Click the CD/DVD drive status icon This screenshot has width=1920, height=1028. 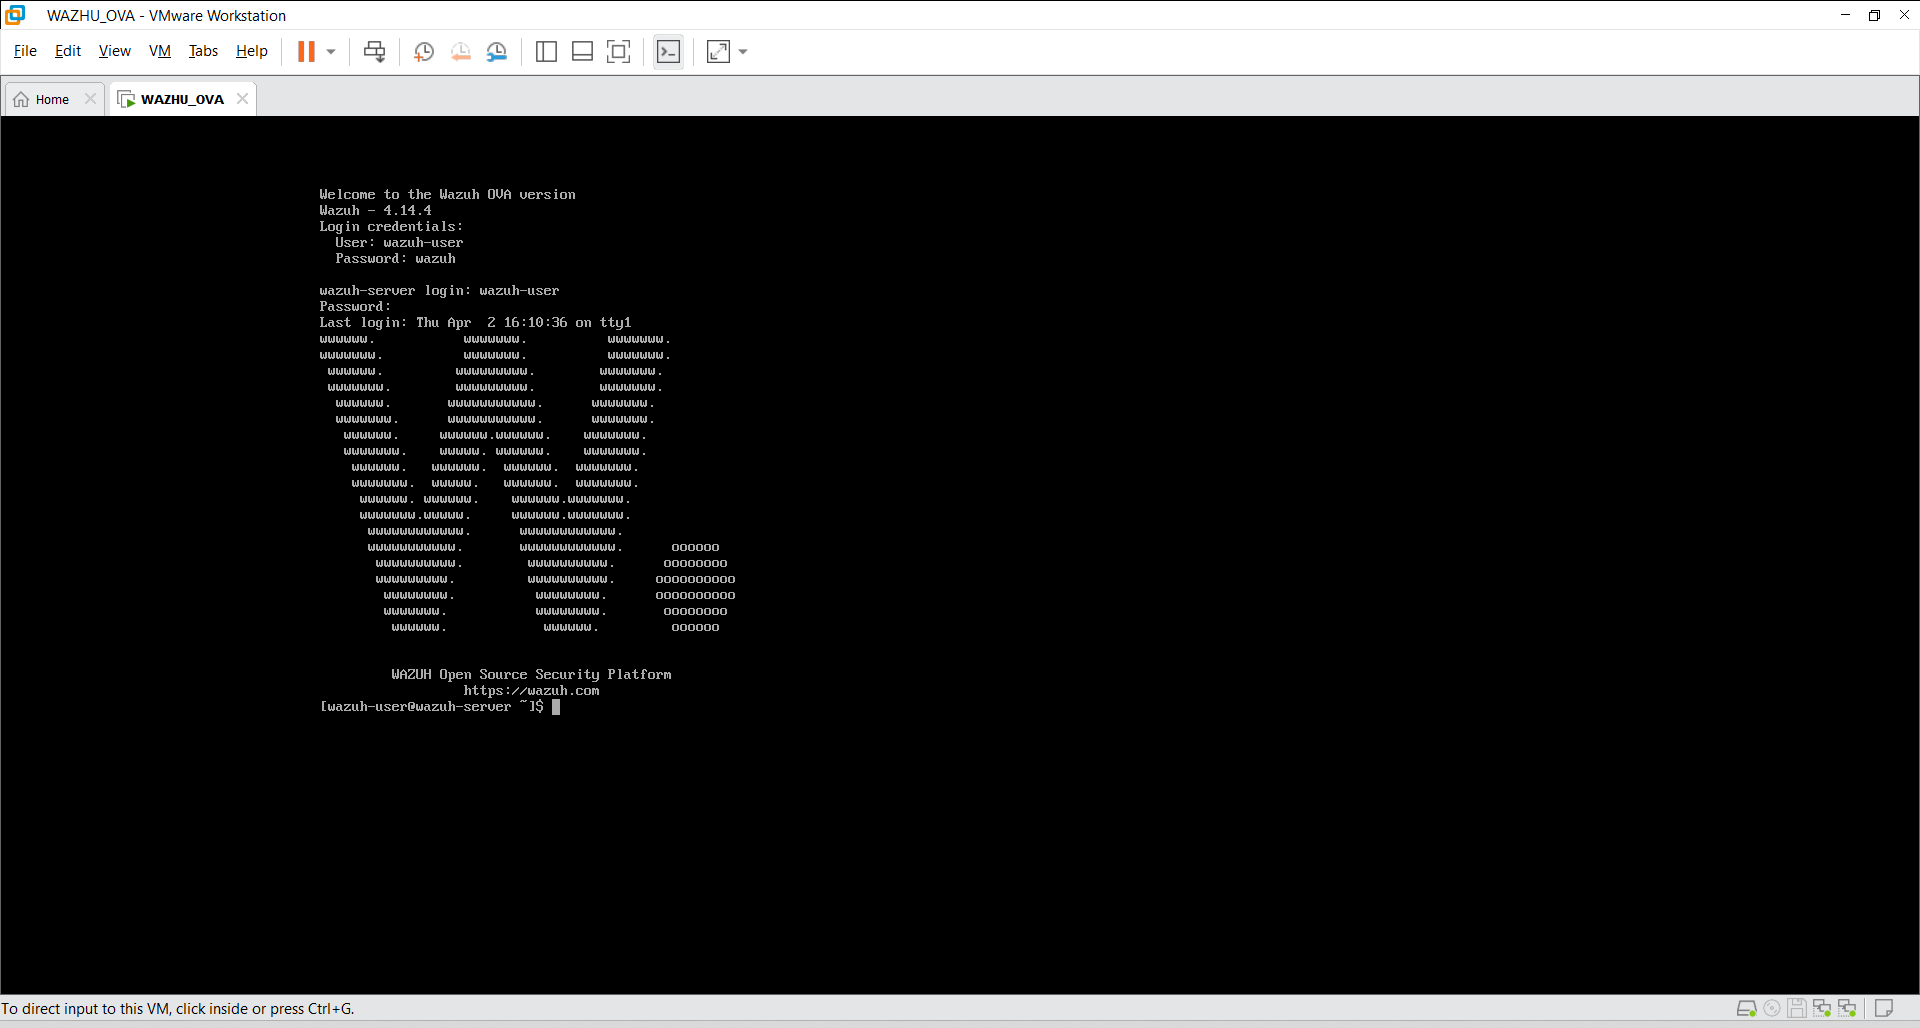point(1772,1008)
